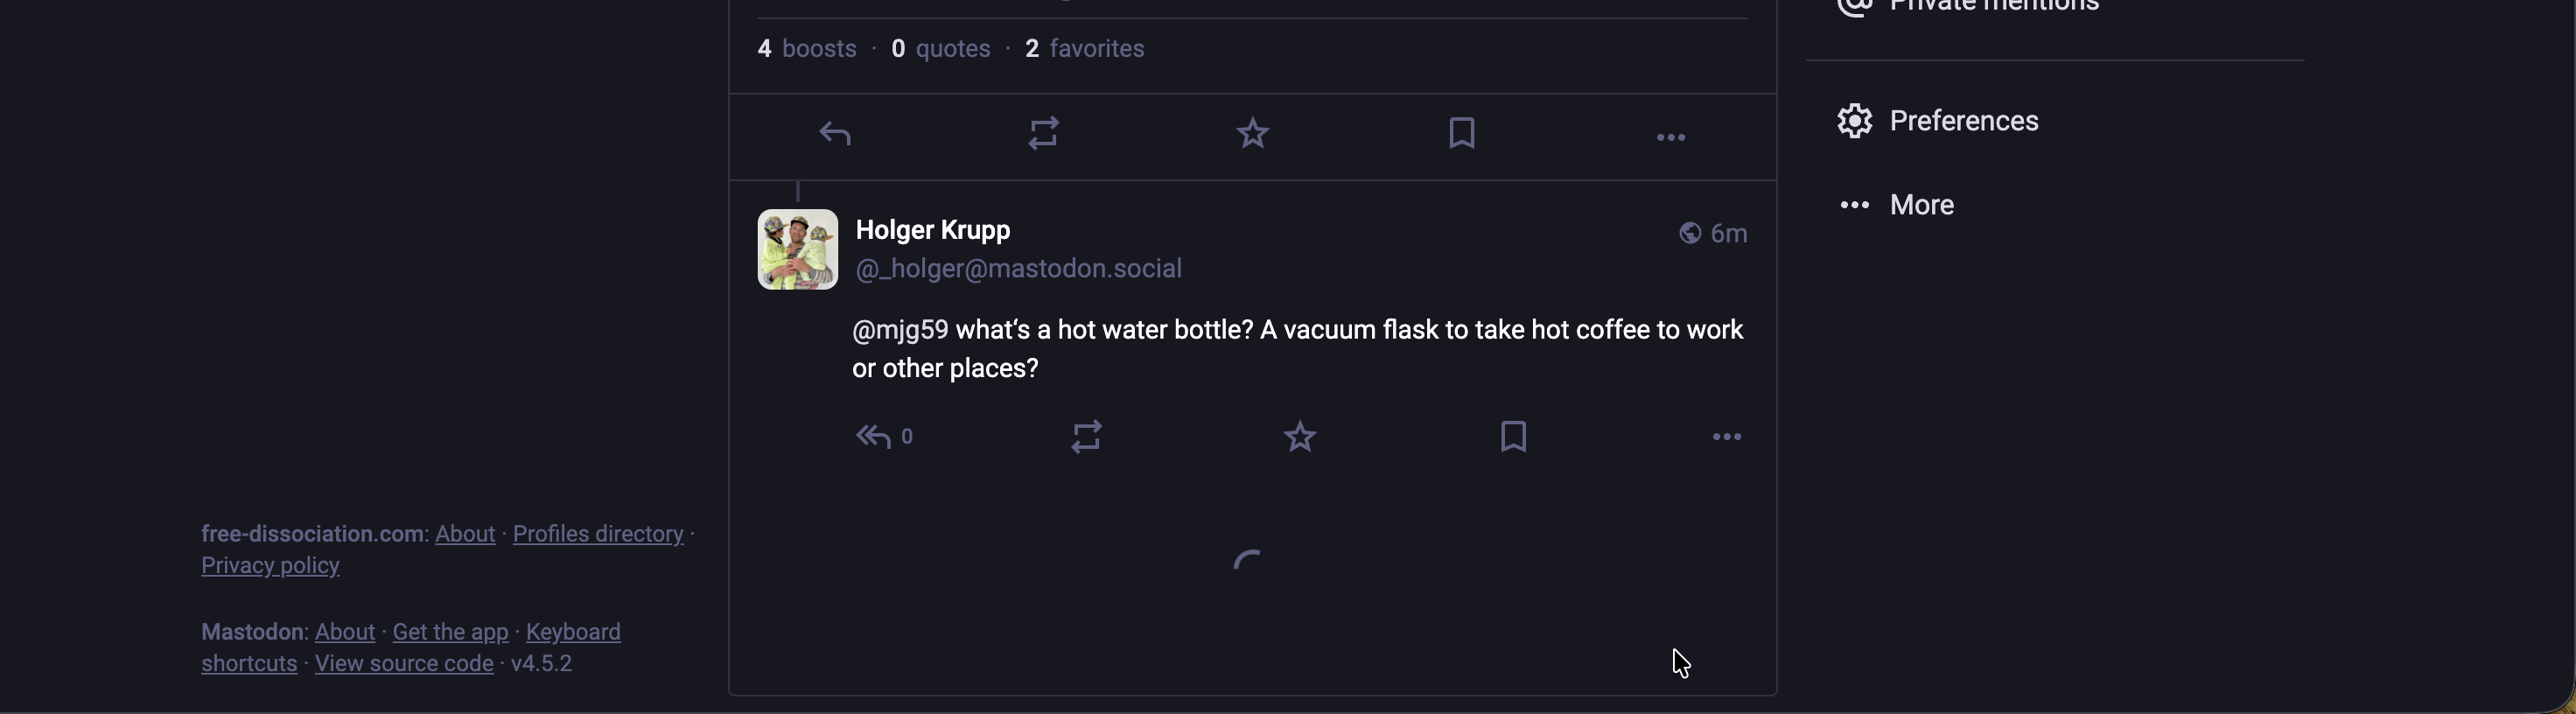Open more menu on Holger's reply
Screen dimensions: 2576x714
pyautogui.click(x=1727, y=438)
